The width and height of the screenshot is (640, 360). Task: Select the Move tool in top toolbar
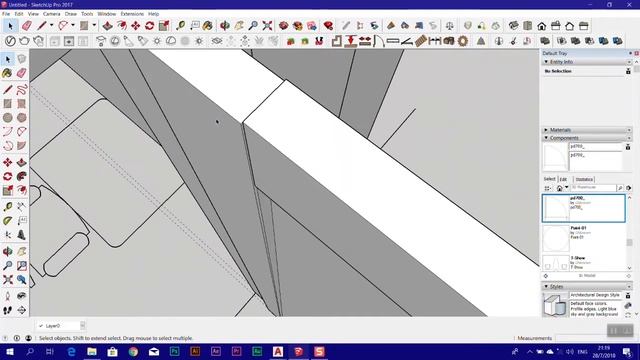(136, 26)
